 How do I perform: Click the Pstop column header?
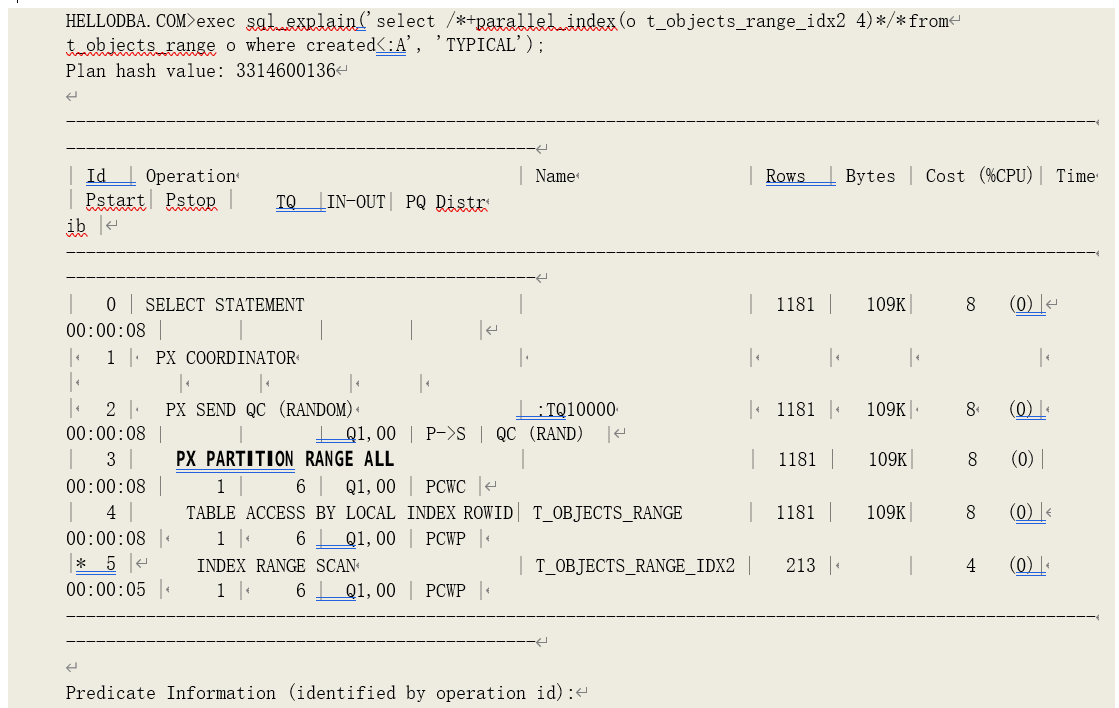click(190, 201)
